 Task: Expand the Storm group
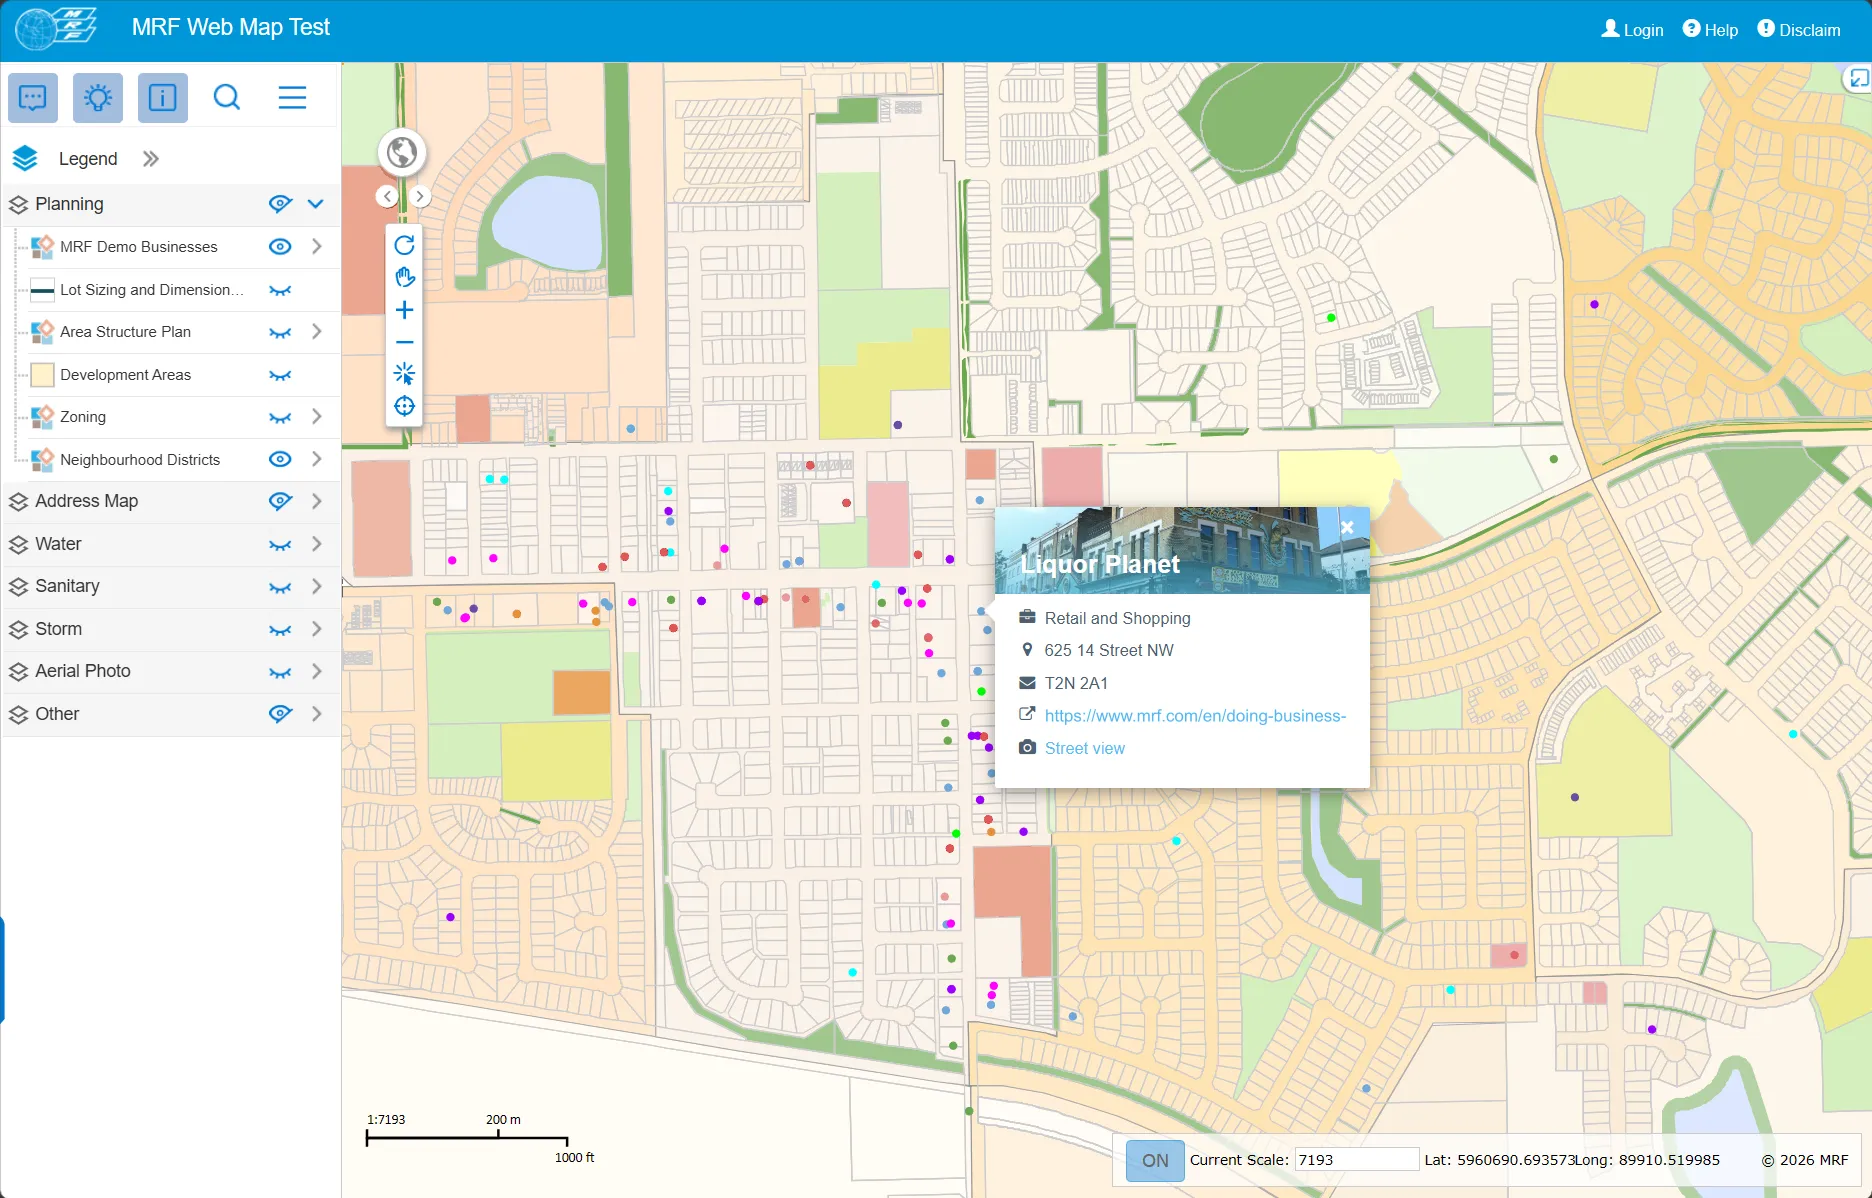[x=316, y=629]
